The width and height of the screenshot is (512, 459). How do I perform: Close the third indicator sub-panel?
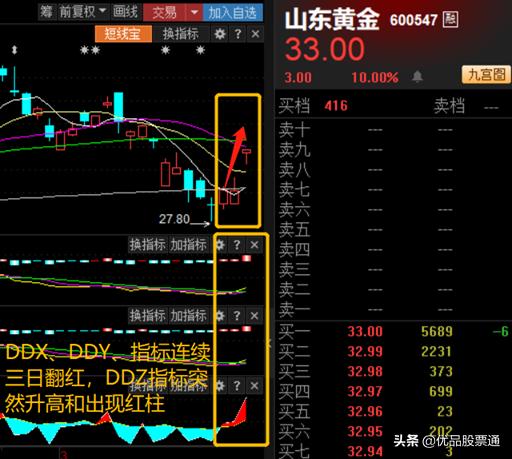click(x=254, y=386)
